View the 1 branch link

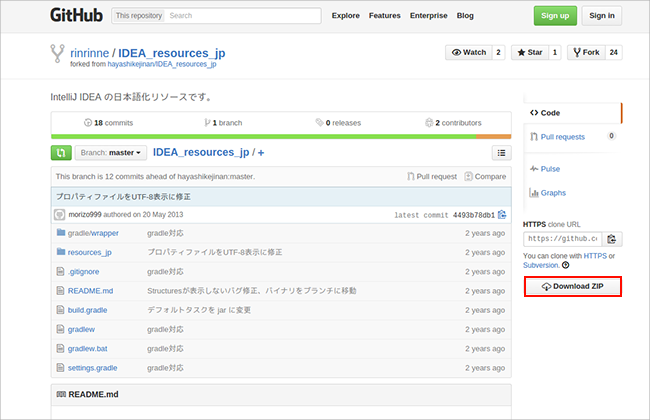tap(223, 123)
